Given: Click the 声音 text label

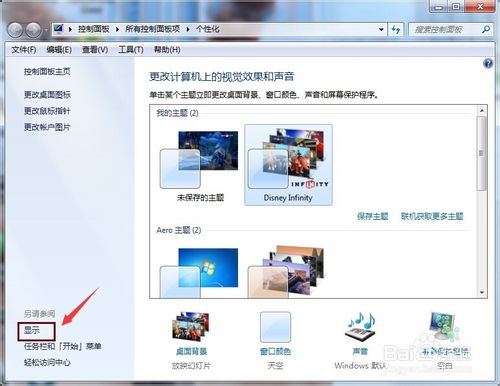Looking at the screenshot, I should tap(360, 351).
